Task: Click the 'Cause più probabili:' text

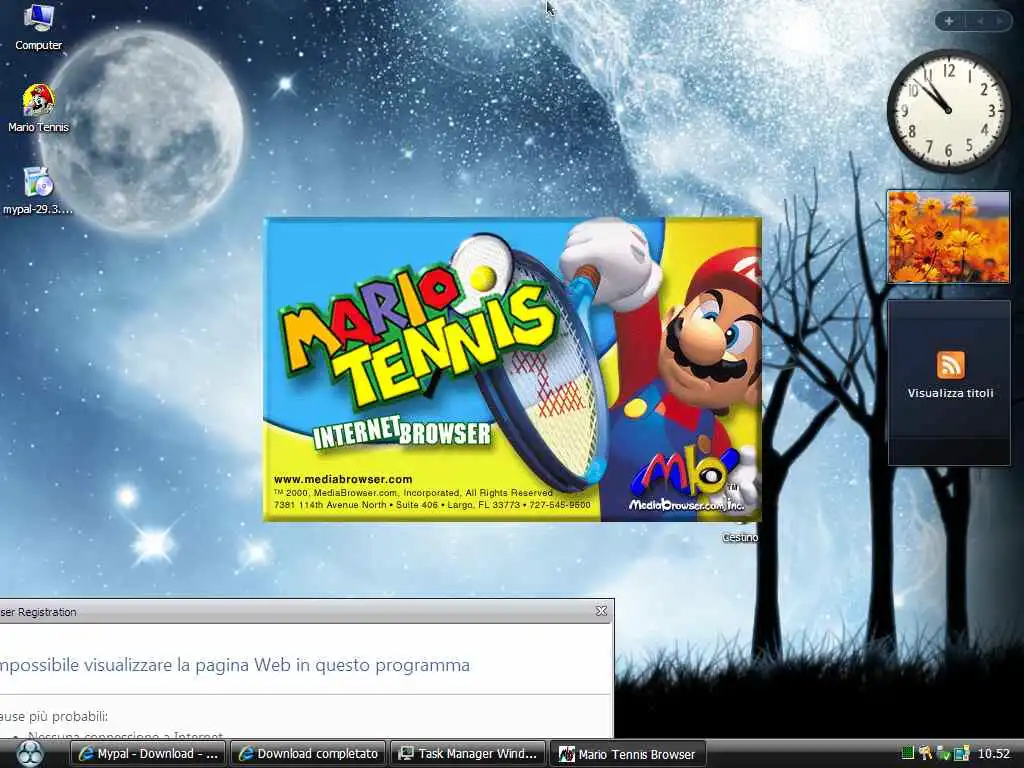Action: click(x=54, y=716)
